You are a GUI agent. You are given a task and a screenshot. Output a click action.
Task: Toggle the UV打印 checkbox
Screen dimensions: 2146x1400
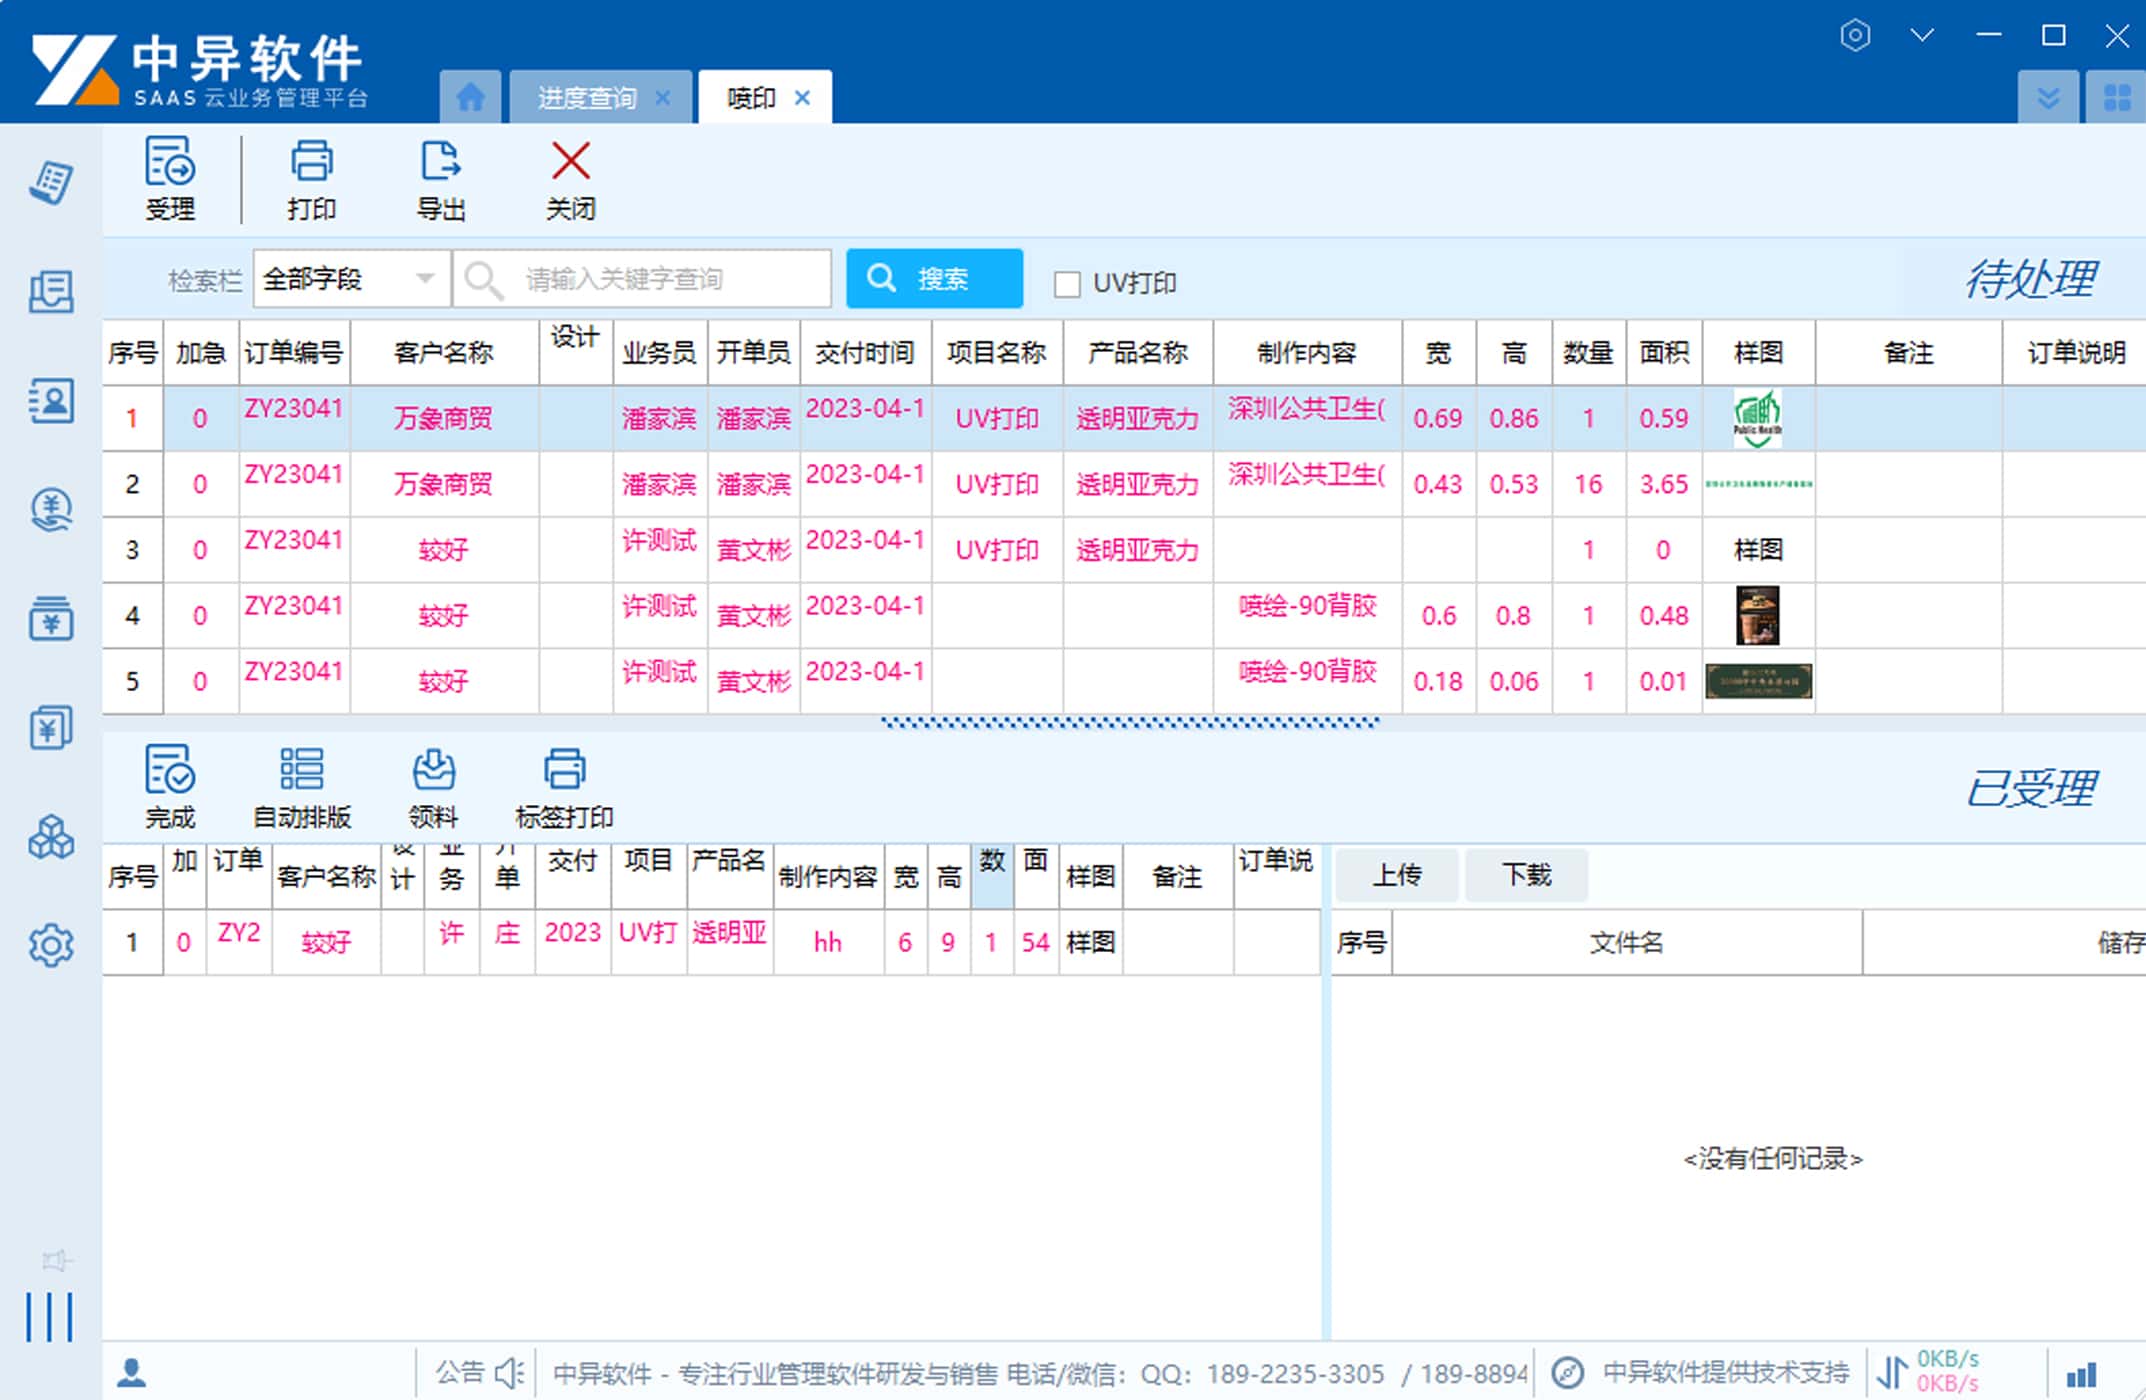(x=1067, y=284)
